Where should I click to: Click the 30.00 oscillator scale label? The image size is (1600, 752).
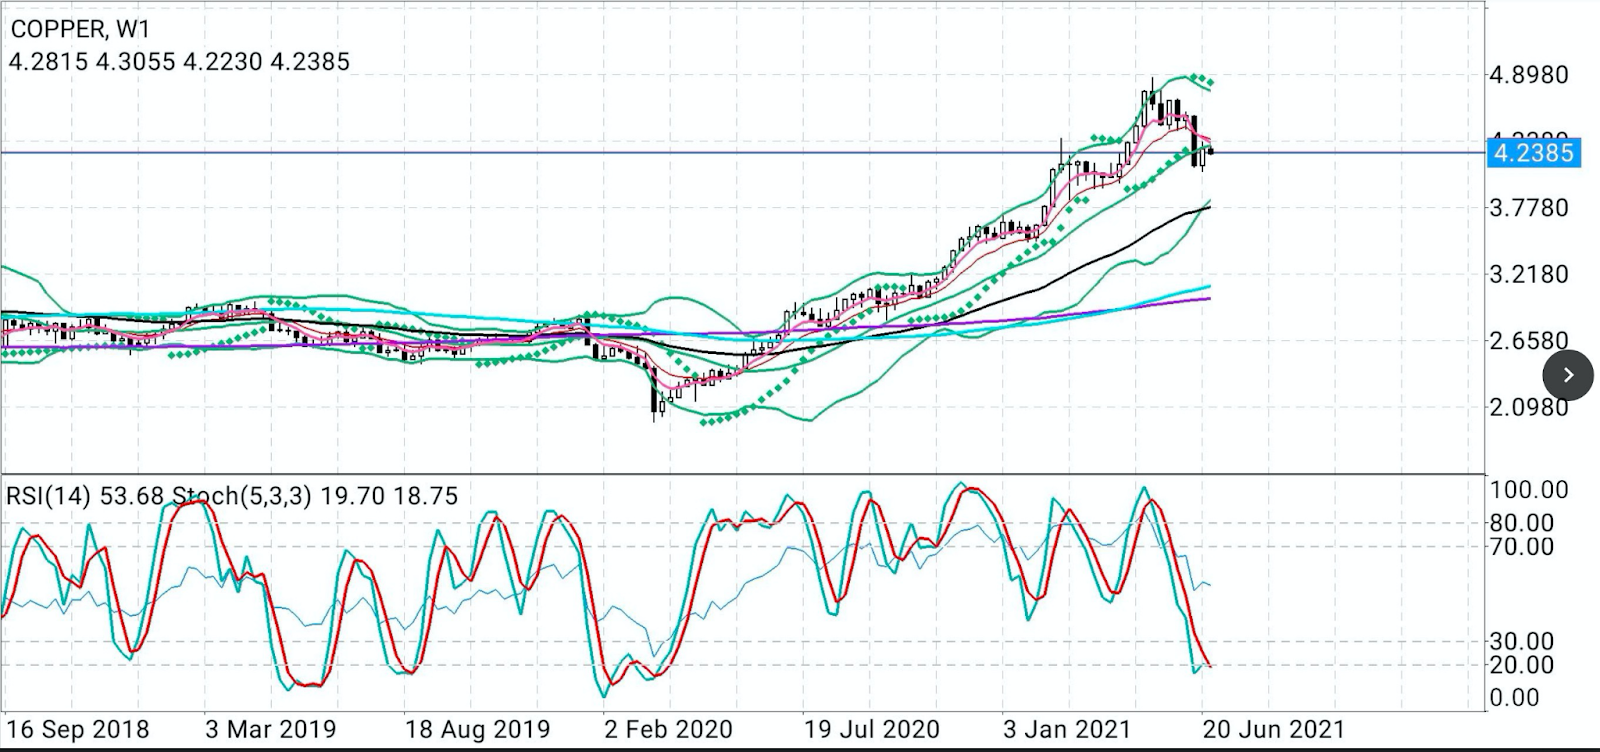[x=1522, y=641]
